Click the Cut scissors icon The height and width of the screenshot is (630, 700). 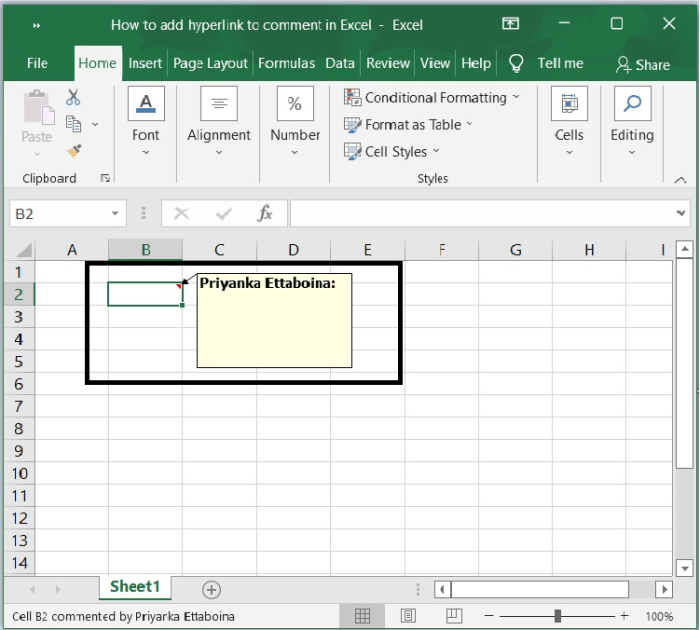73,97
